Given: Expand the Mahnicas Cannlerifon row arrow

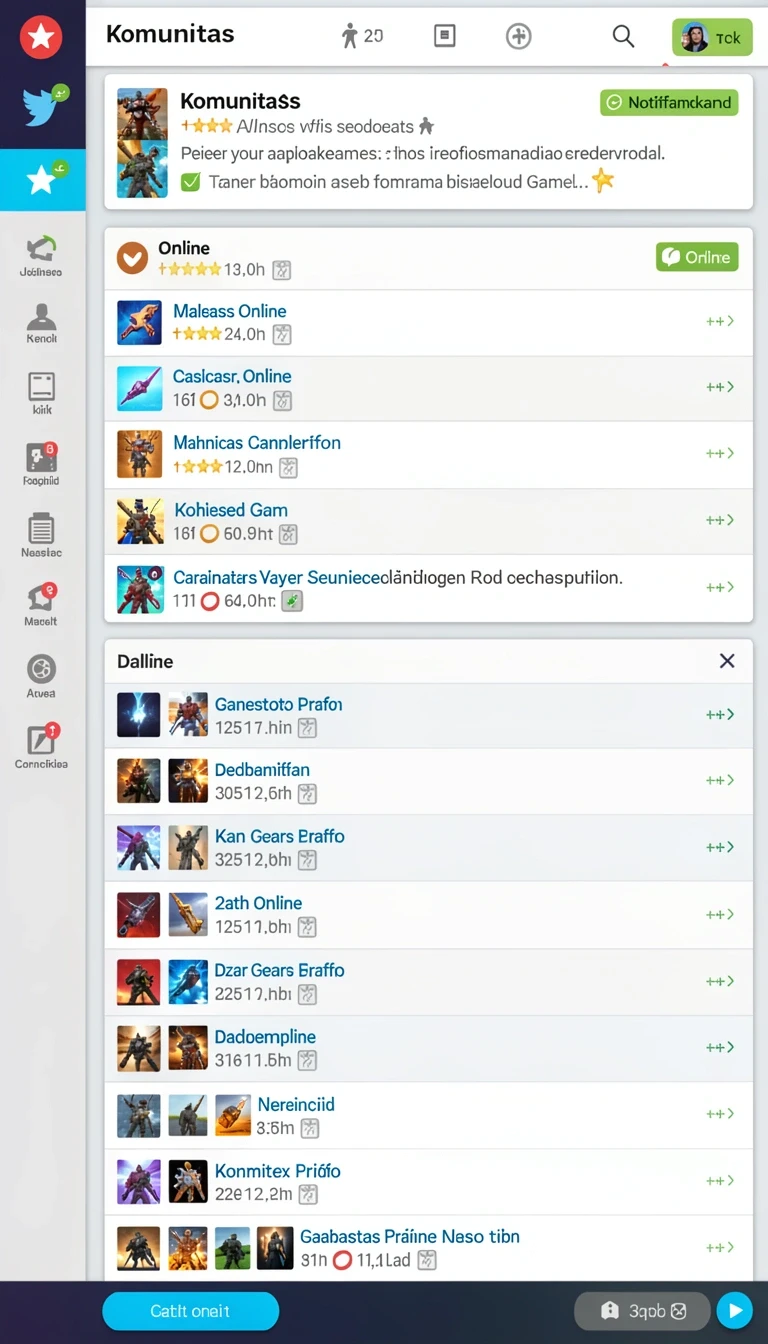Looking at the screenshot, I should [x=720, y=453].
